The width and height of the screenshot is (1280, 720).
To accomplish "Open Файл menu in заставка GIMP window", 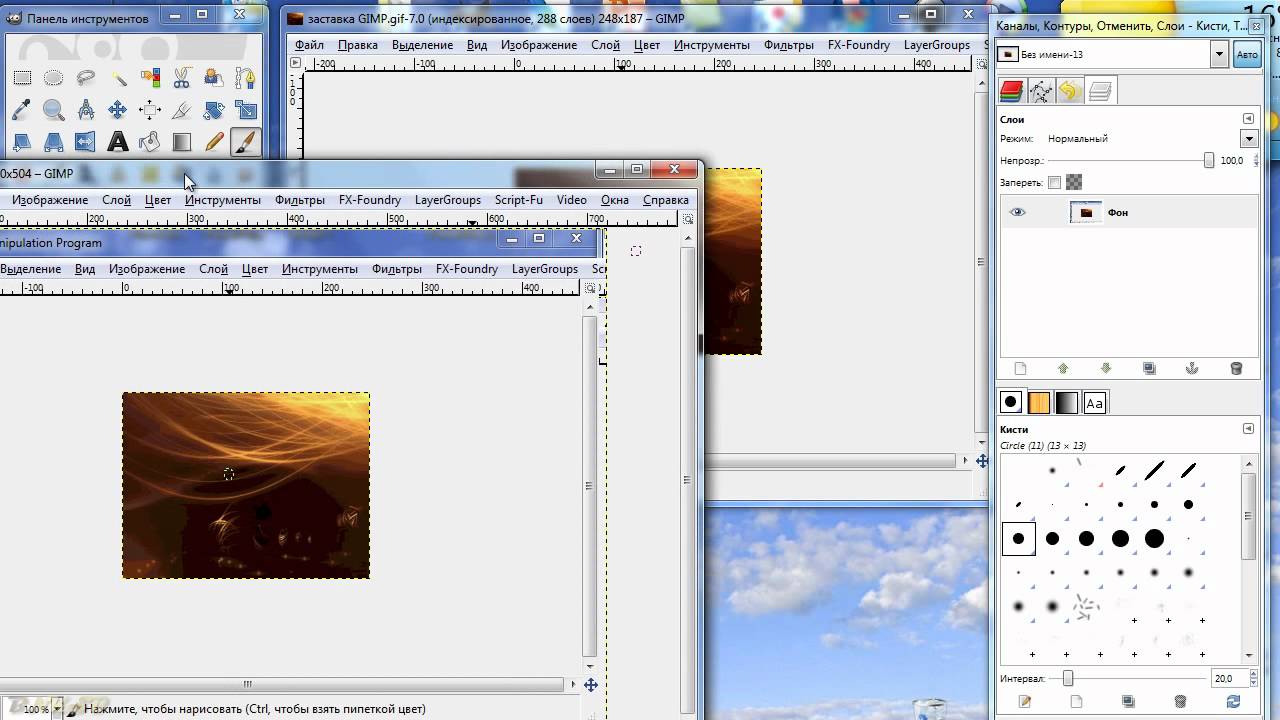I will click(309, 45).
